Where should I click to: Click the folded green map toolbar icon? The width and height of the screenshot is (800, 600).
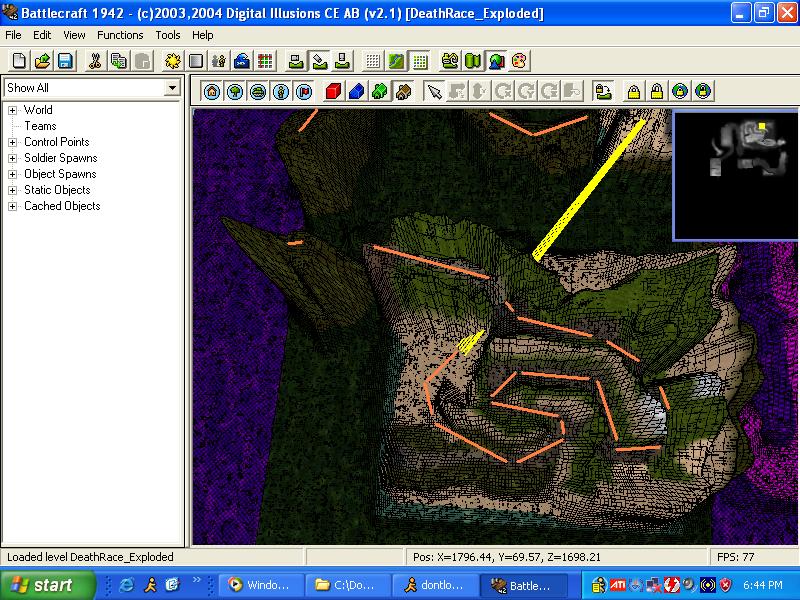coord(472,61)
